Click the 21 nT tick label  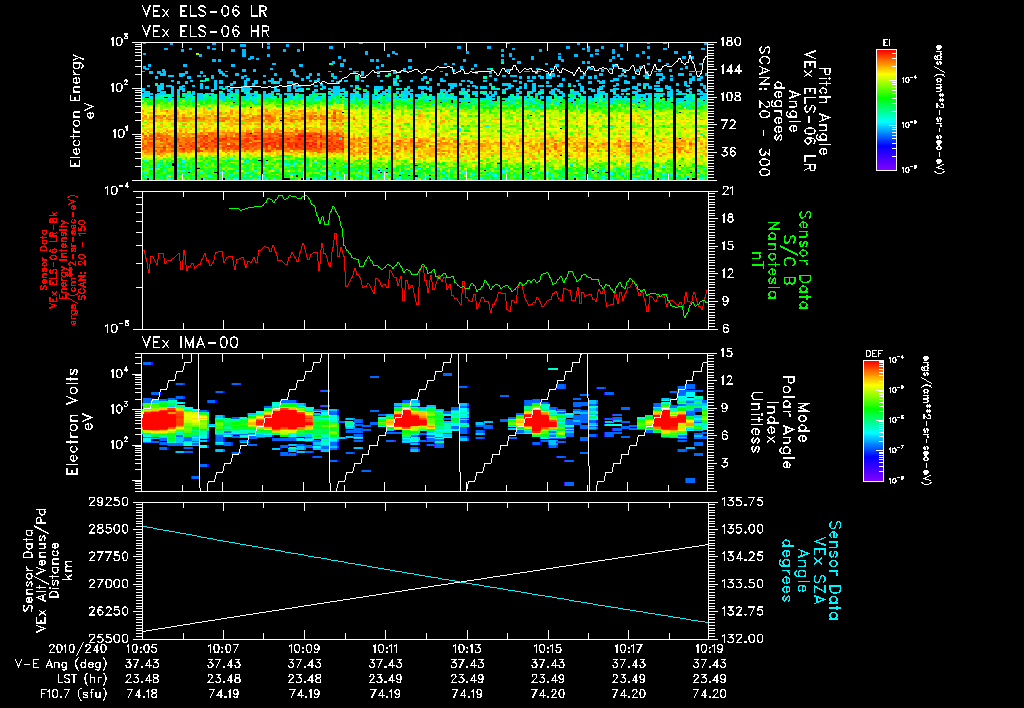tap(726, 191)
